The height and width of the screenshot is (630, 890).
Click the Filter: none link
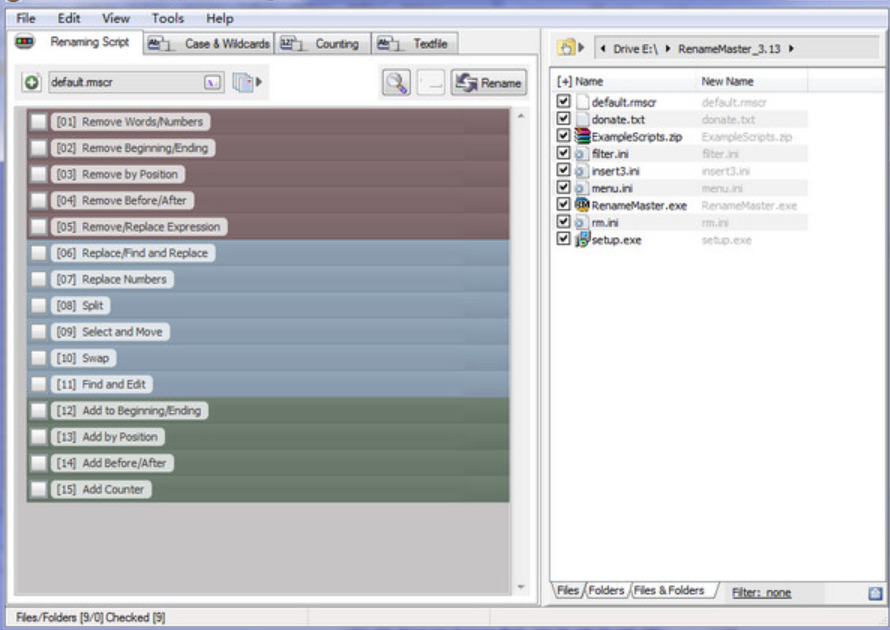(x=761, y=593)
